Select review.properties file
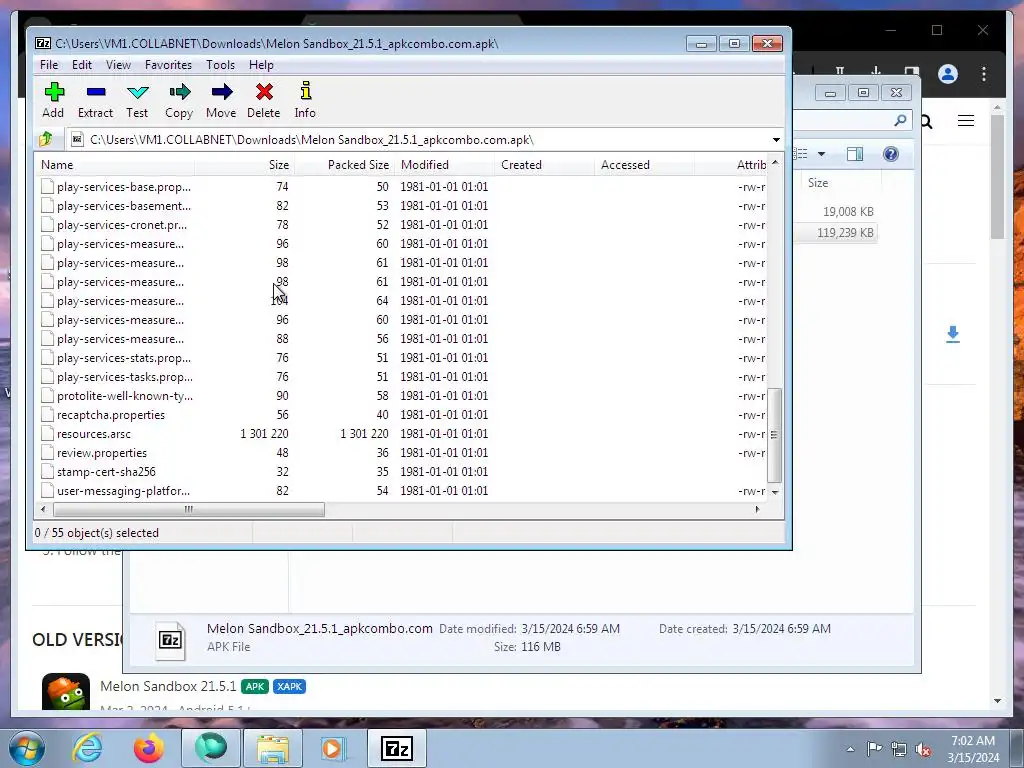The height and width of the screenshot is (768, 1024). pos(101,453)
